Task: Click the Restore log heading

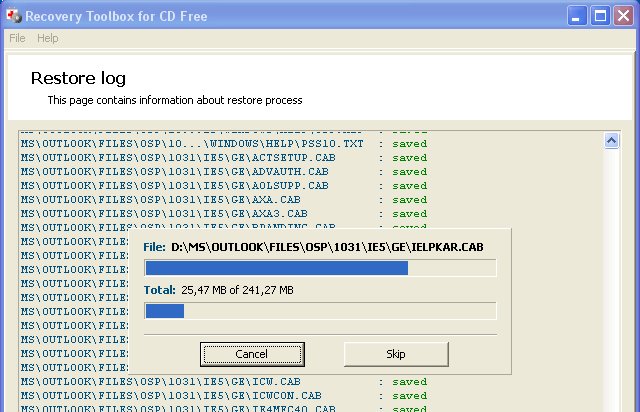Action: [x=78, y=78]
